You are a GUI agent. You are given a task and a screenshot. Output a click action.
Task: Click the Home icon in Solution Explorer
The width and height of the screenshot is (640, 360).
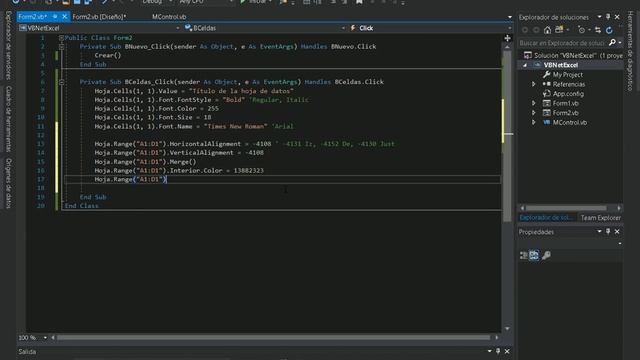tap(547, 30)
